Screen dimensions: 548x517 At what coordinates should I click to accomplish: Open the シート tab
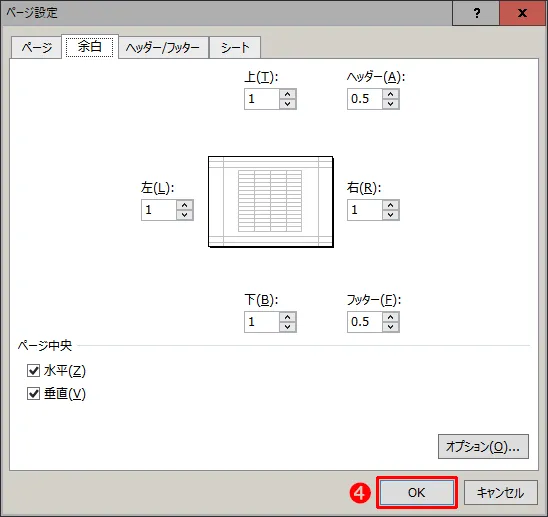[x=235, y=47]
